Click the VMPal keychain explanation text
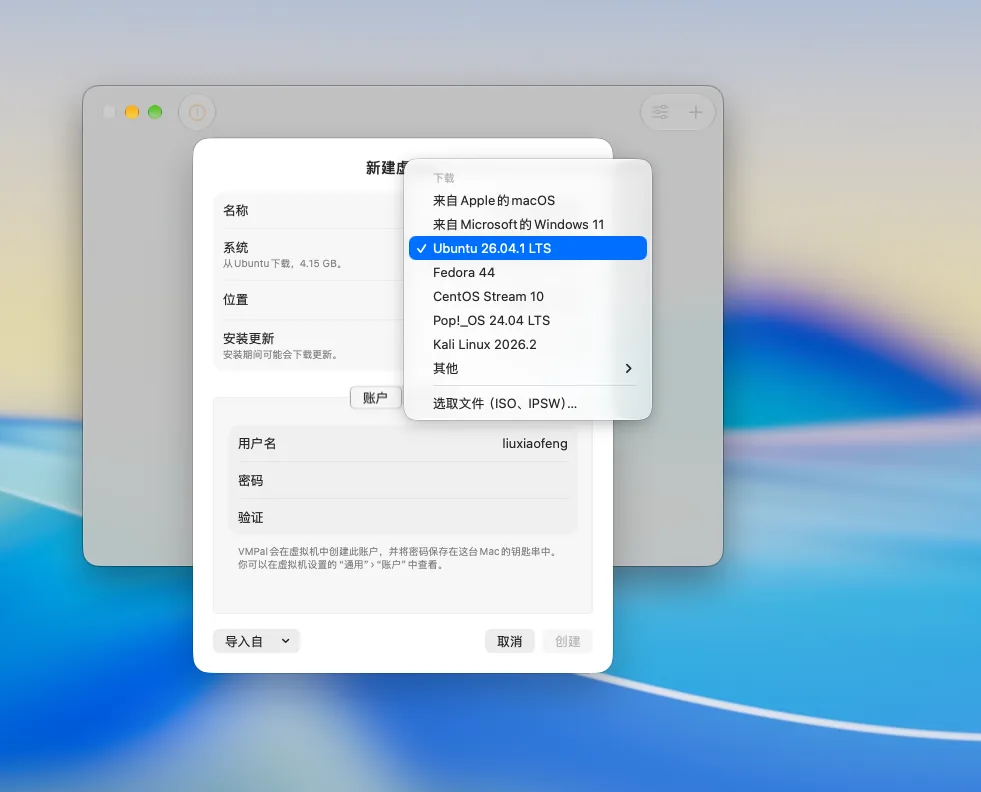981x792 pixels. 398,558
